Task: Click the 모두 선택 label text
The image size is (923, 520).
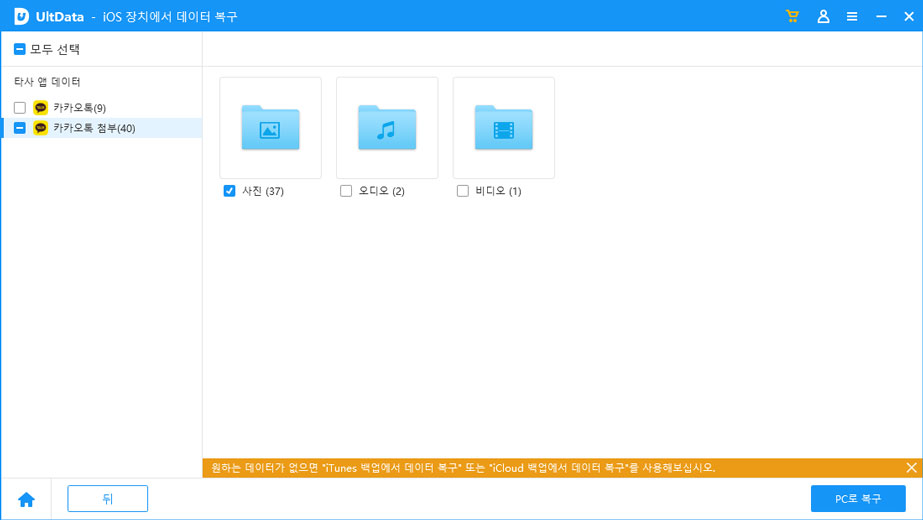Action: click(55, 49)
